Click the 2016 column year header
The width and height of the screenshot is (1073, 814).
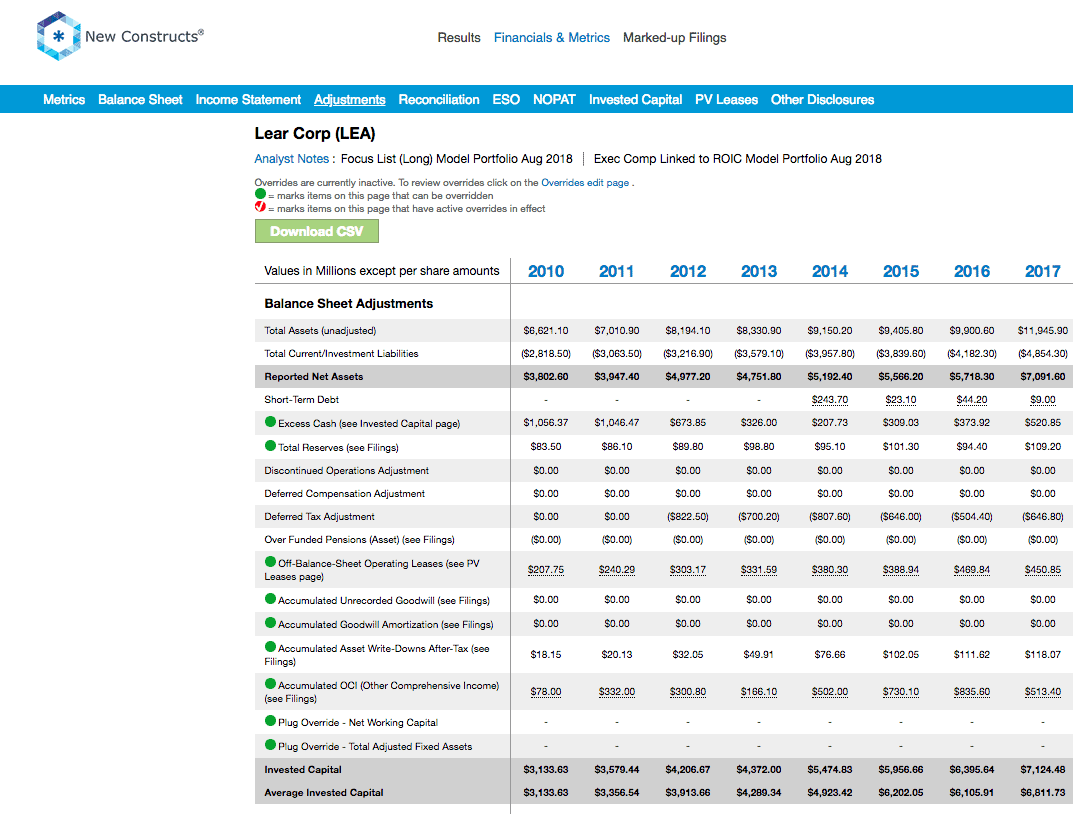972,272
